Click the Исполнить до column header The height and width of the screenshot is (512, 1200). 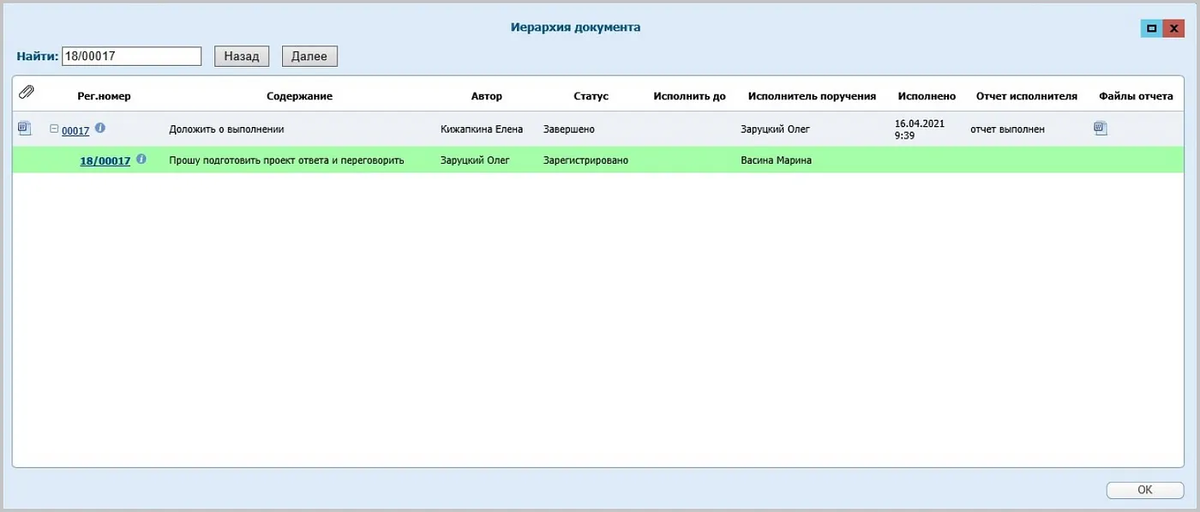(689, 96)
